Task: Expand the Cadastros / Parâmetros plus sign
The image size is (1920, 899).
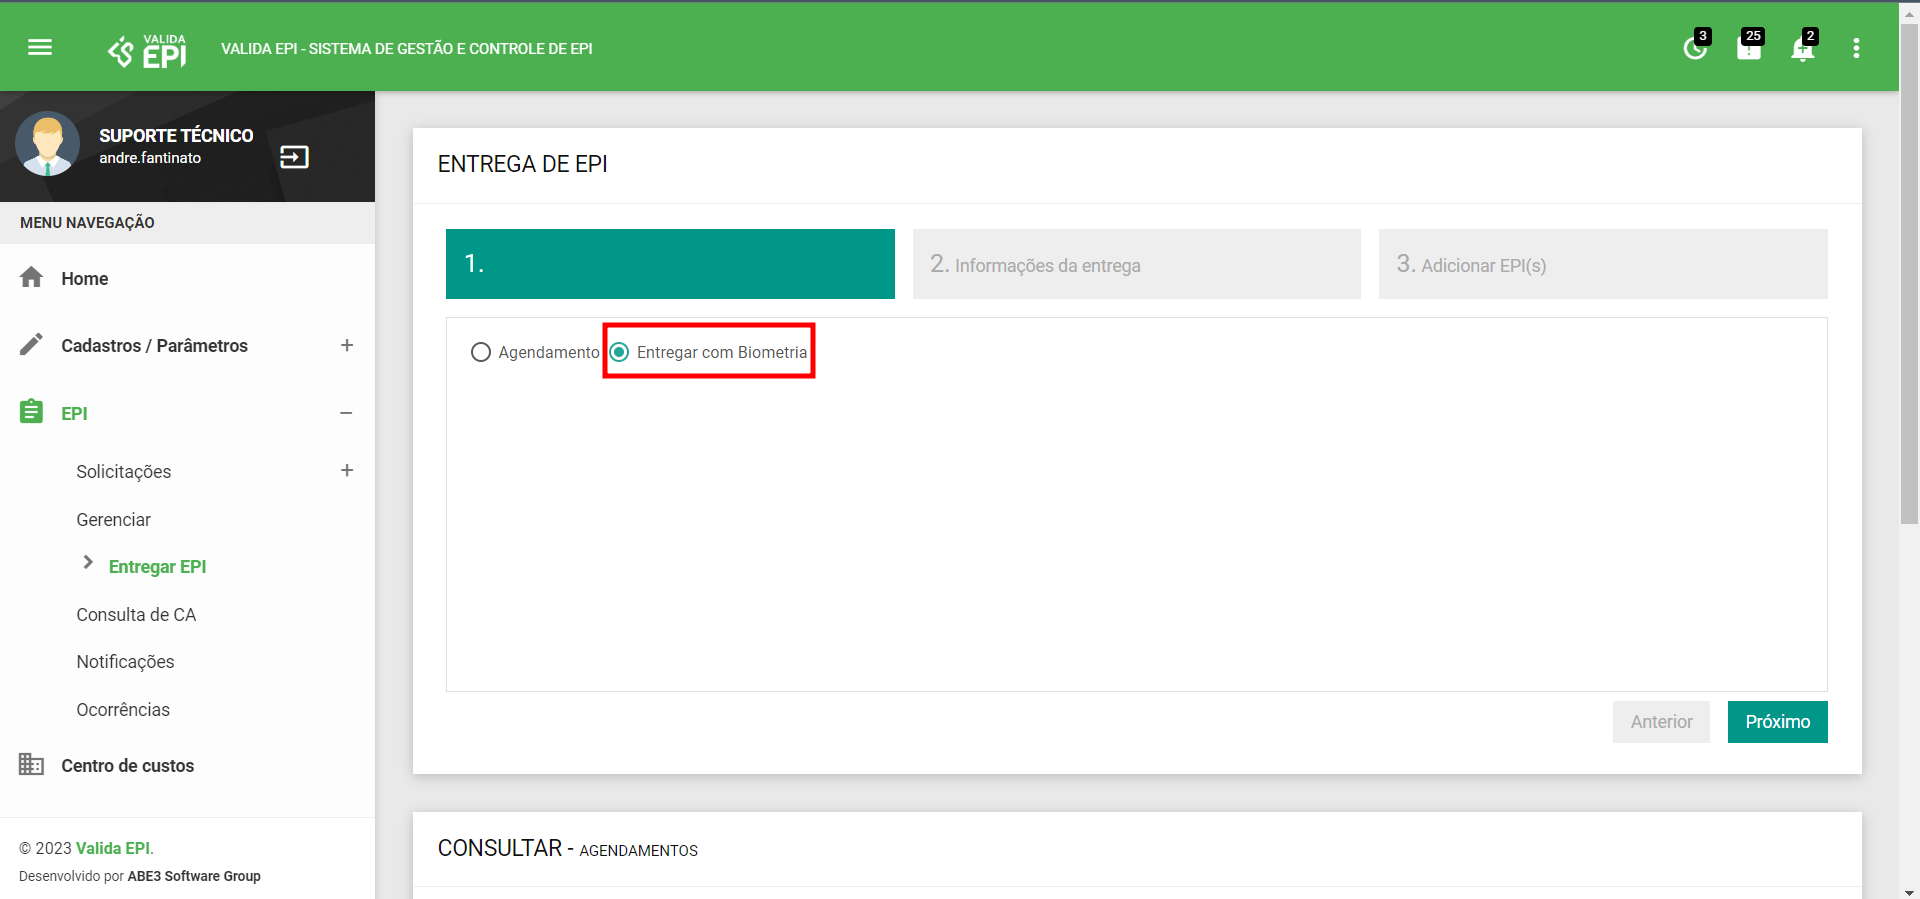Action: (347, 345)
